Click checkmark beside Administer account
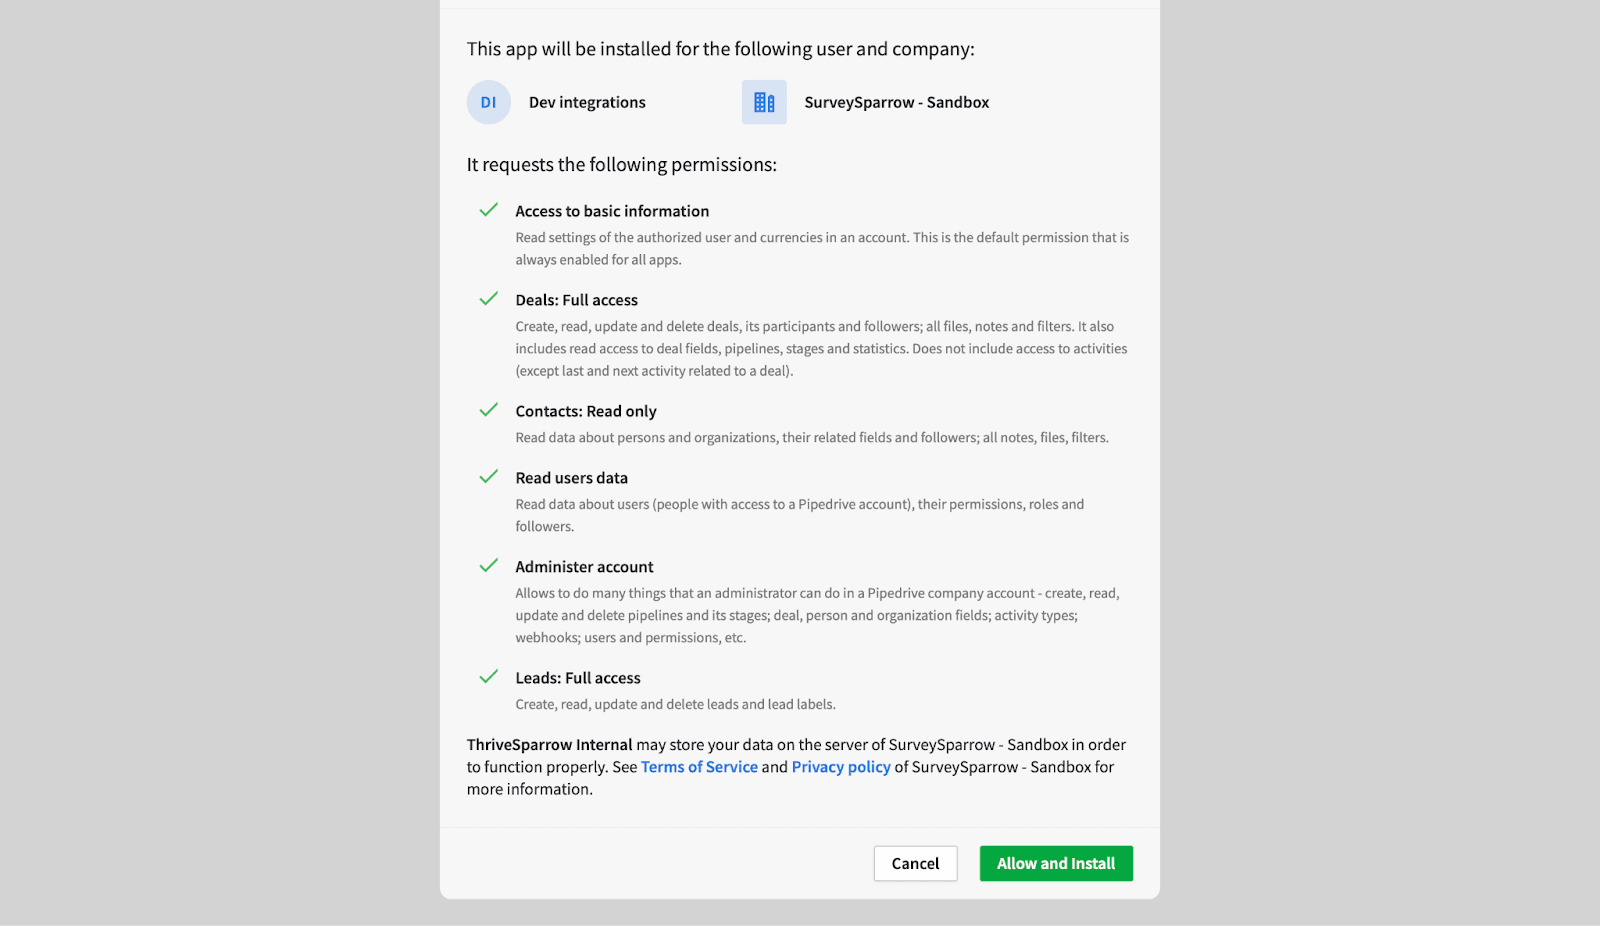The height and width of the screenshot is (926, 1600). [x=488, y=566]
